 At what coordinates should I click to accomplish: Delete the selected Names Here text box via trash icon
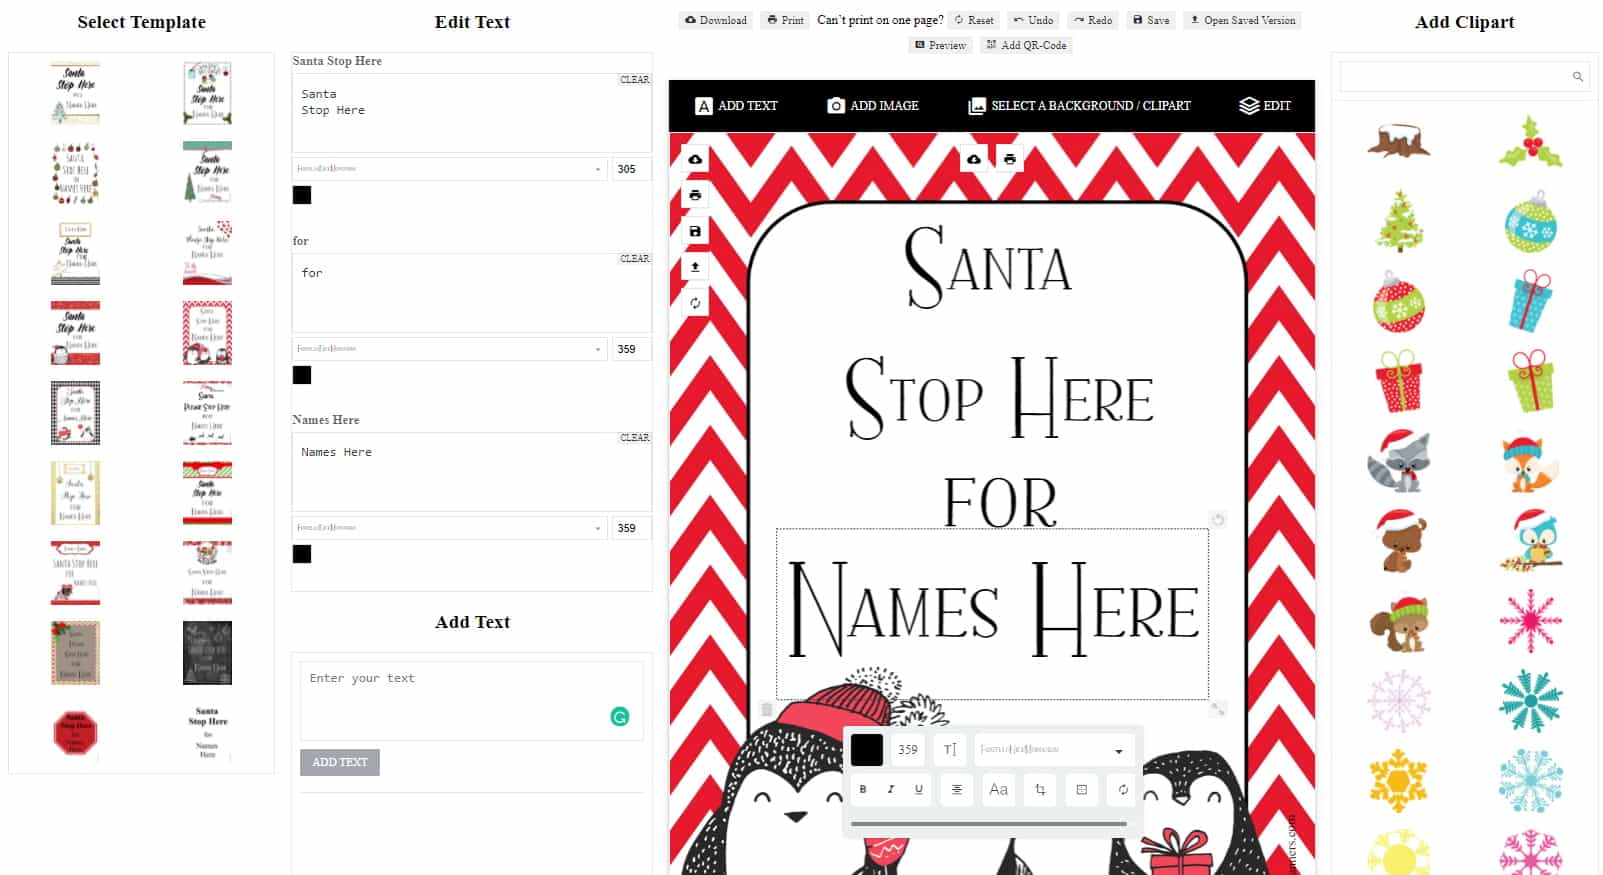(x=767, y=709)
